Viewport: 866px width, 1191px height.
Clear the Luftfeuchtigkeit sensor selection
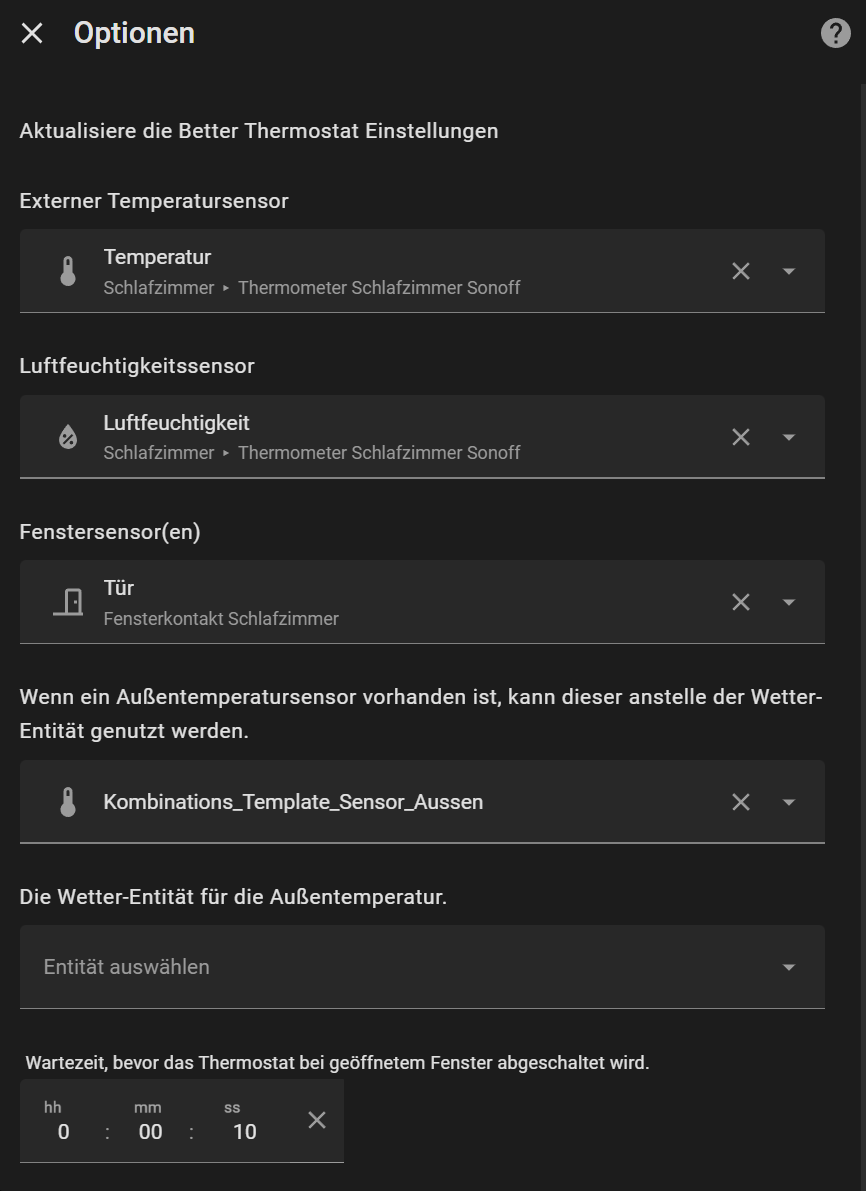pos(741,437)
